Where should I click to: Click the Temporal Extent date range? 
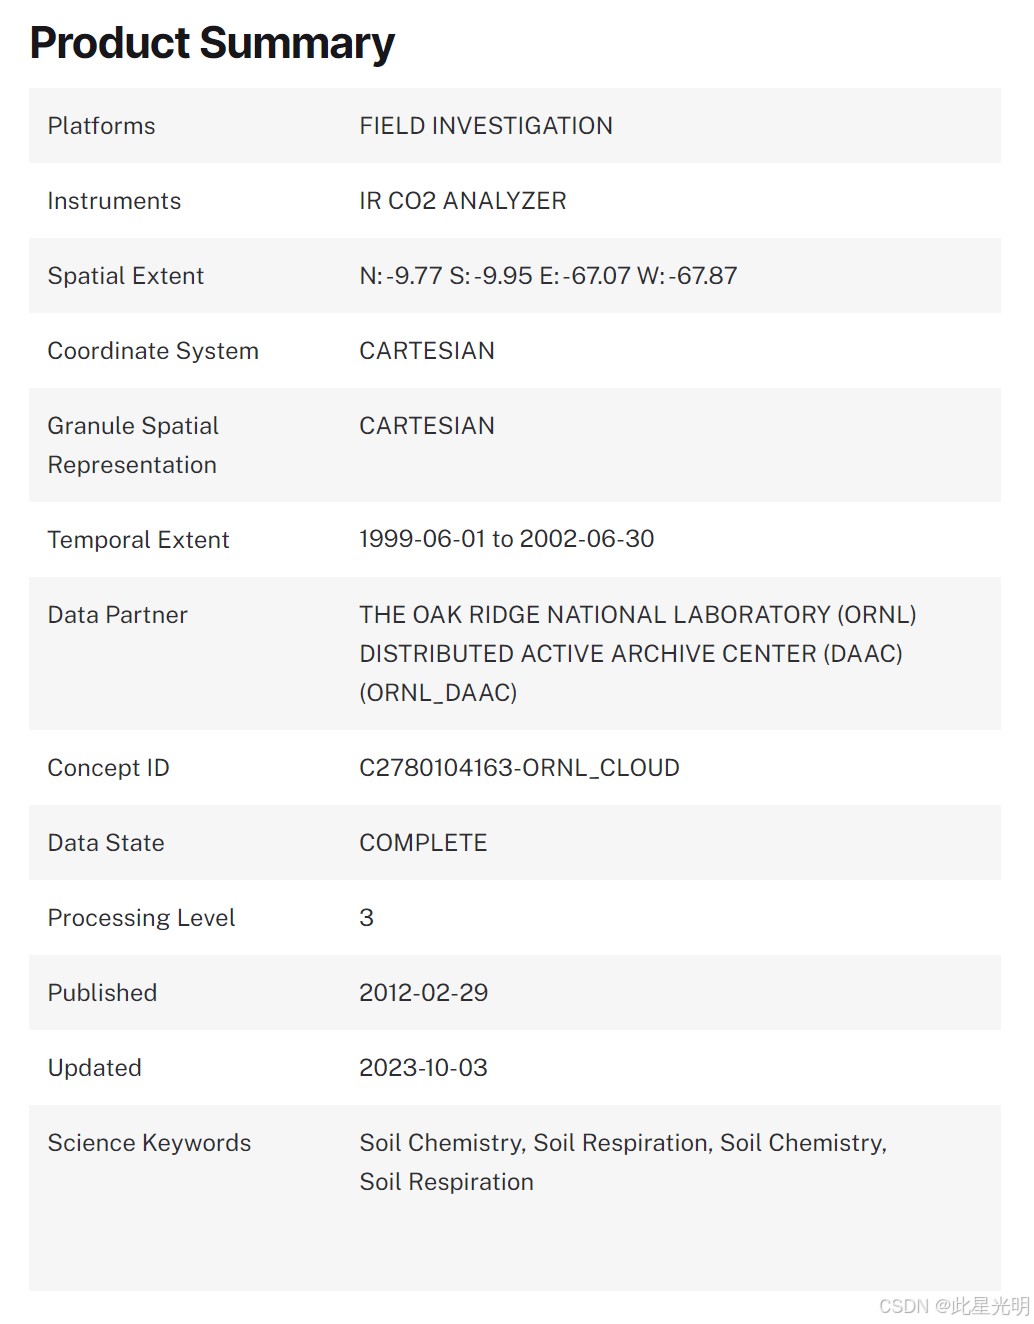(x=506, y=539)
